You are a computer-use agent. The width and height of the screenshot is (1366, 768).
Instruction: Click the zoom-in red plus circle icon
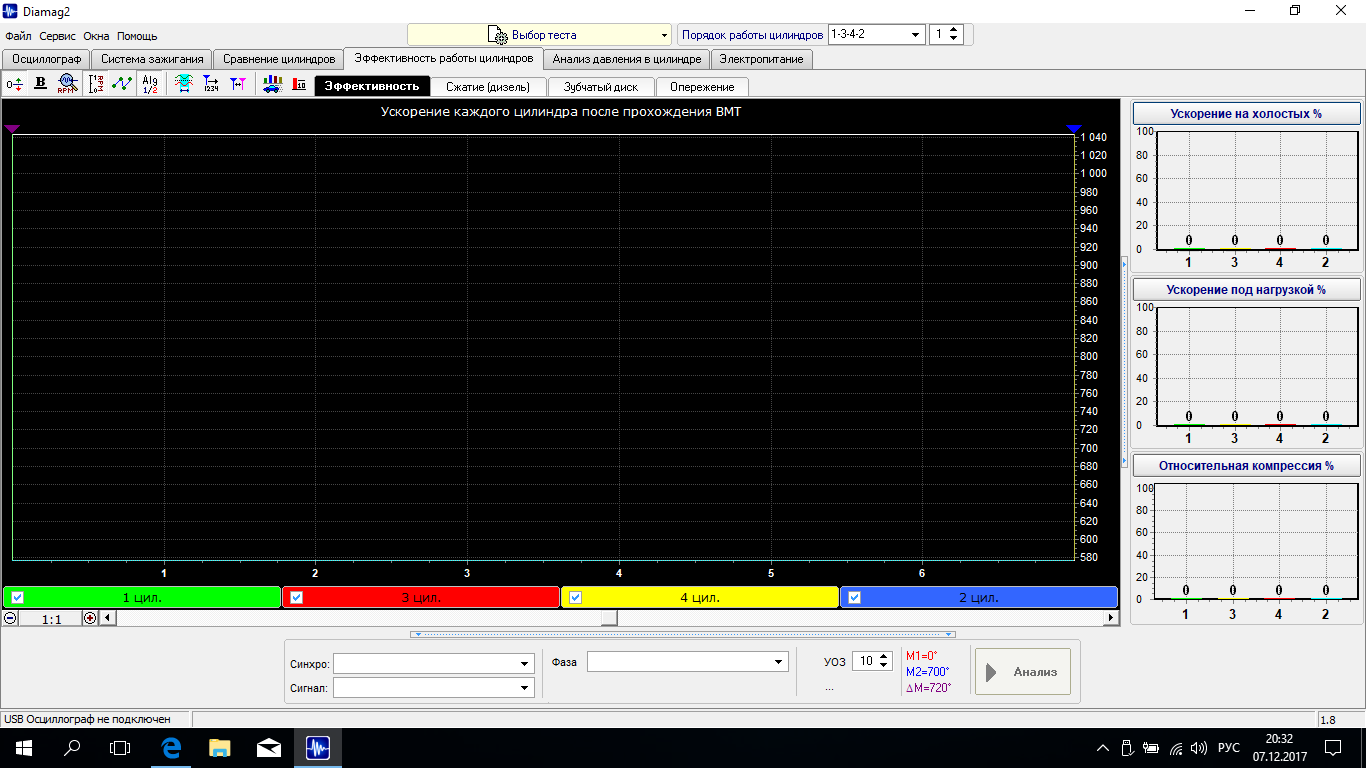tap(90, 618)
